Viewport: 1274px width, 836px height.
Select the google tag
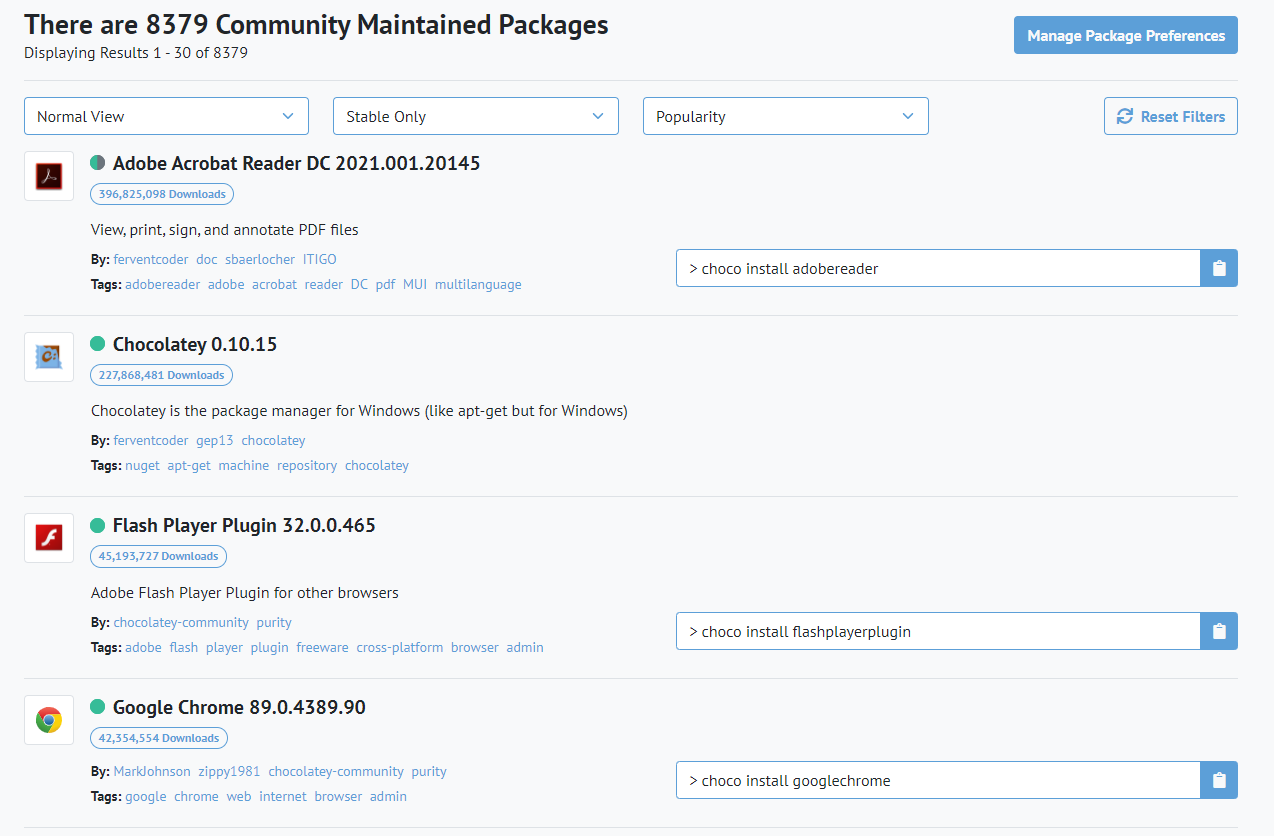point(145,796)
